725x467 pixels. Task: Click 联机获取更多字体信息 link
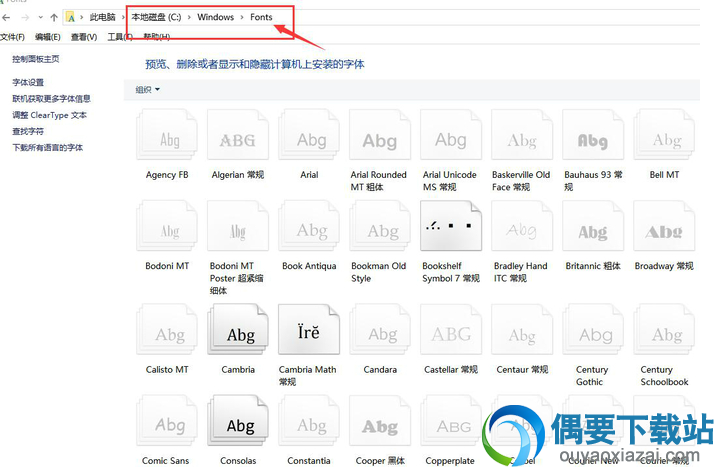click(x=51, y=98)
